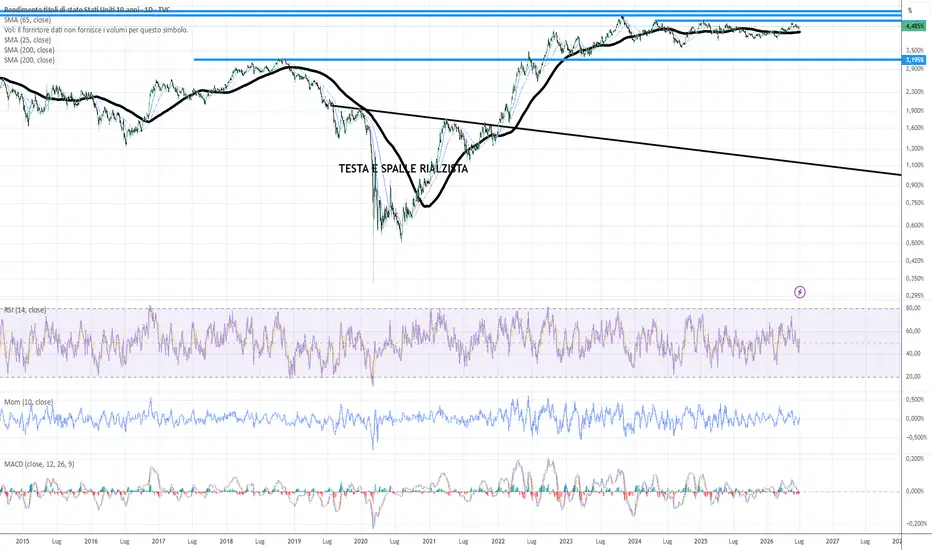Select the RSI (14, close) indicator label

tap(25, 310)
